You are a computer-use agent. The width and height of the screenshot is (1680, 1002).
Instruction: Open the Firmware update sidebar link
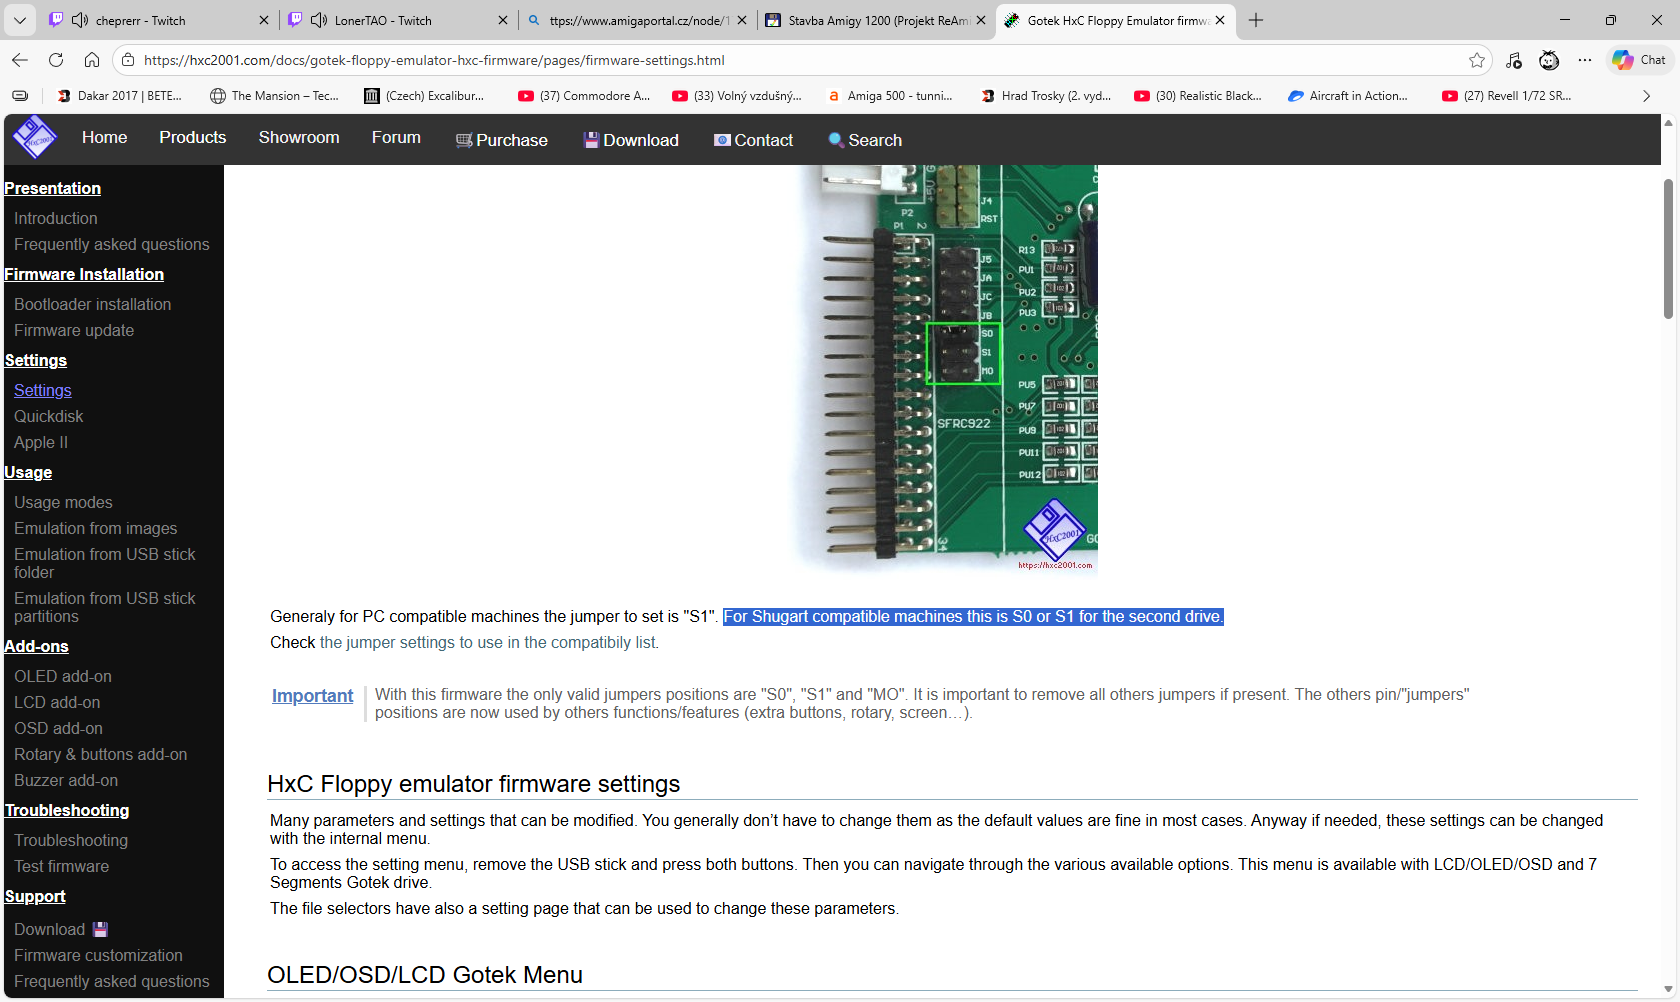[74, 330]
